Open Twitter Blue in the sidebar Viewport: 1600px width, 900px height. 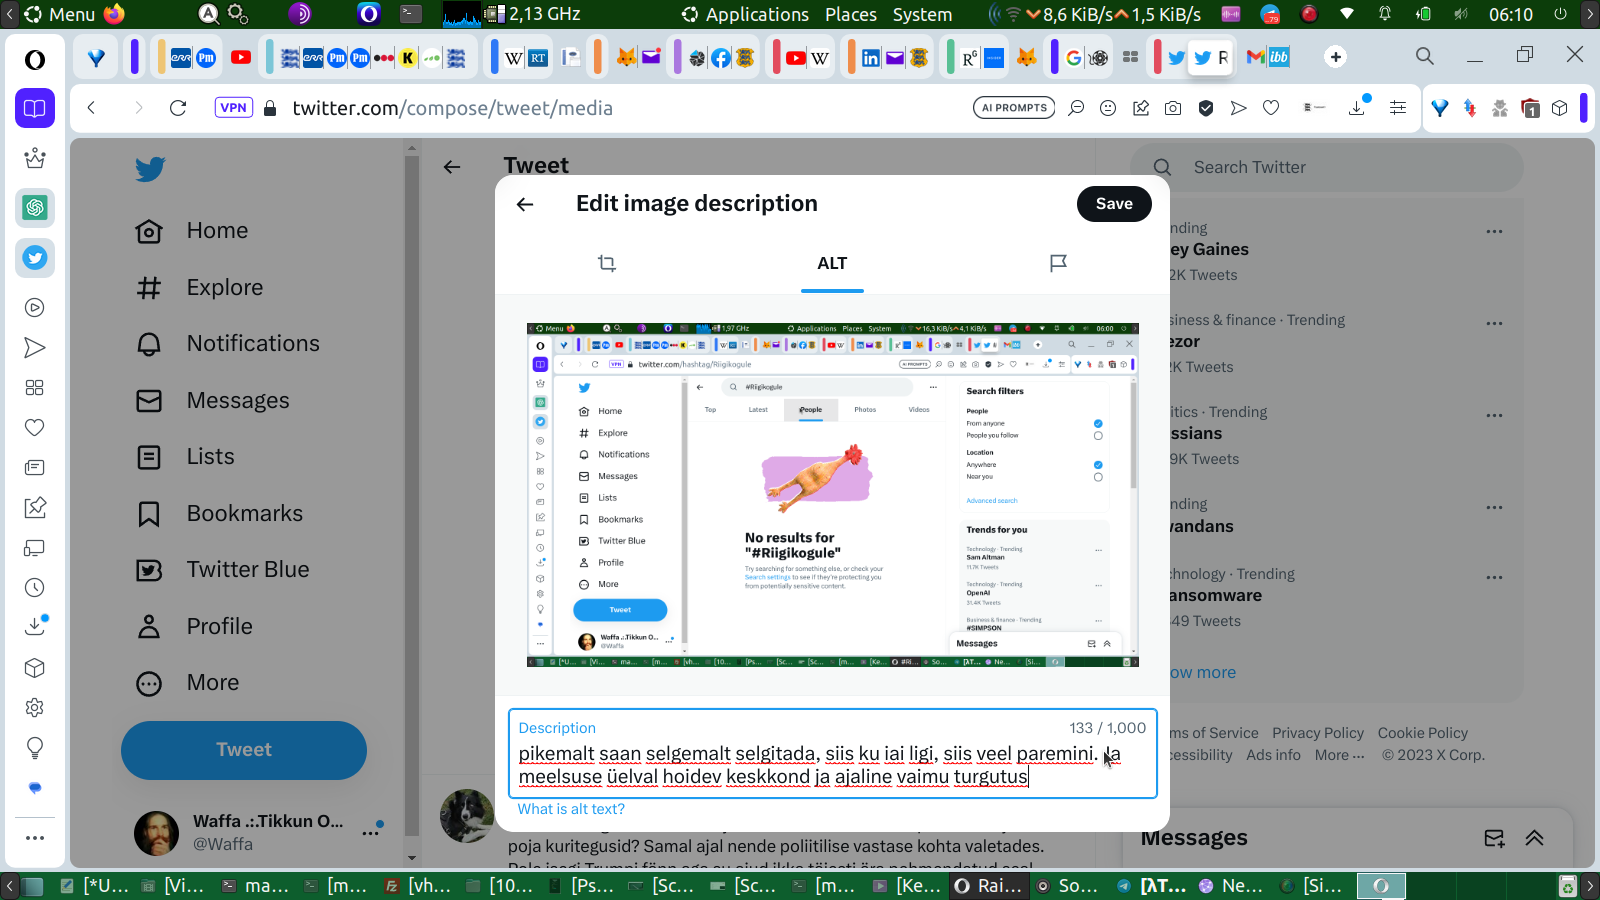(222, 570)
